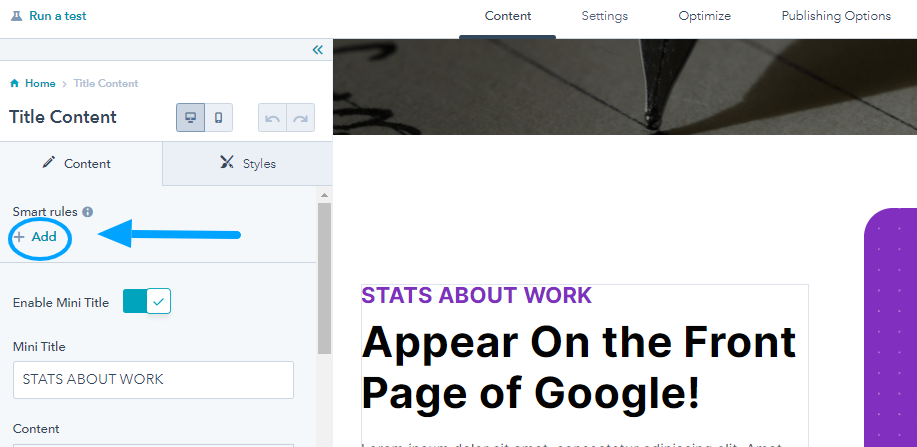
Task: Click the sidebar vertical scrollbar thumb
Action: point(325,278)
